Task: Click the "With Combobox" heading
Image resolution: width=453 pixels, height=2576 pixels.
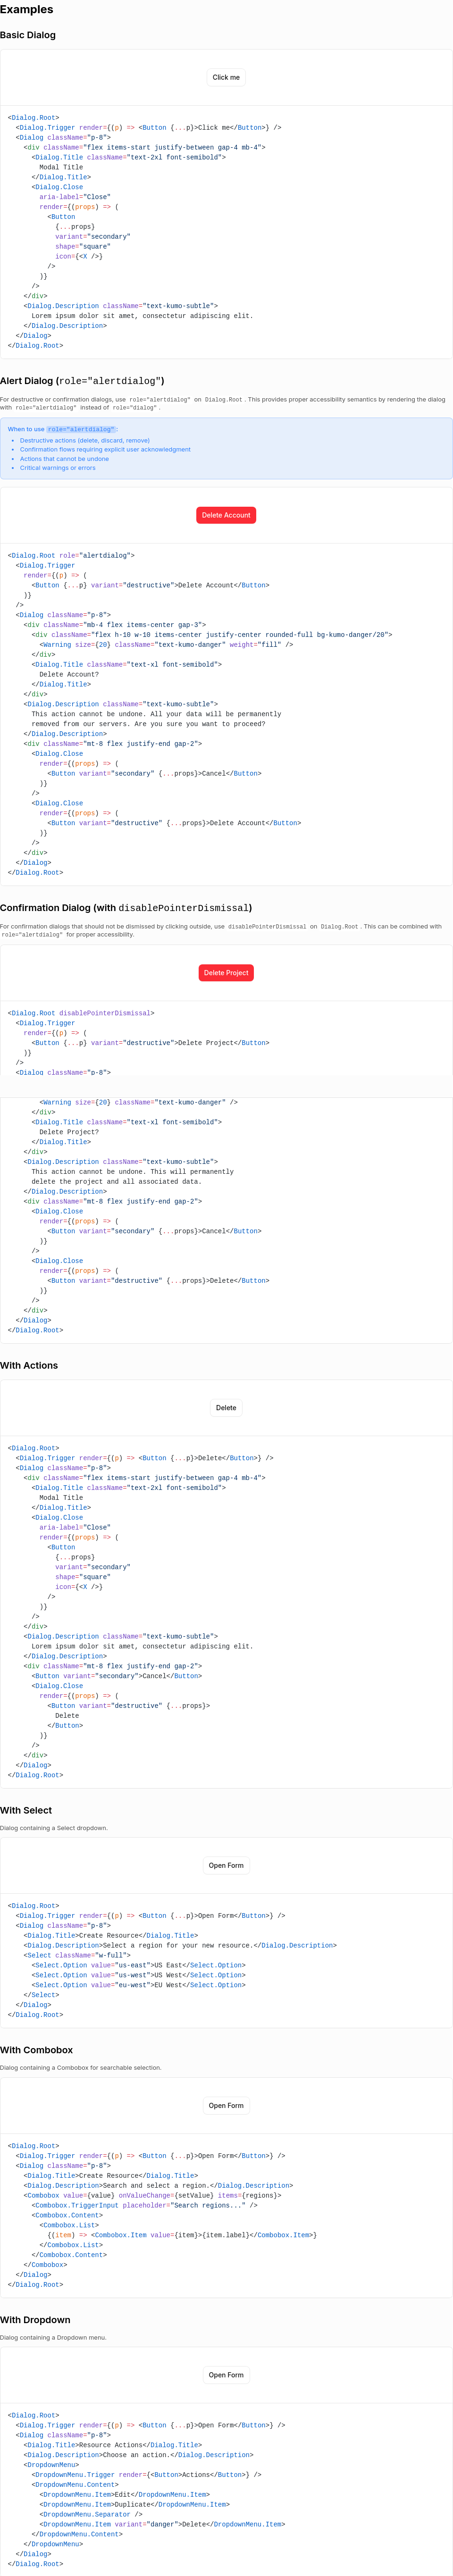Action: pyautogui.click(x=36, y=2050)
